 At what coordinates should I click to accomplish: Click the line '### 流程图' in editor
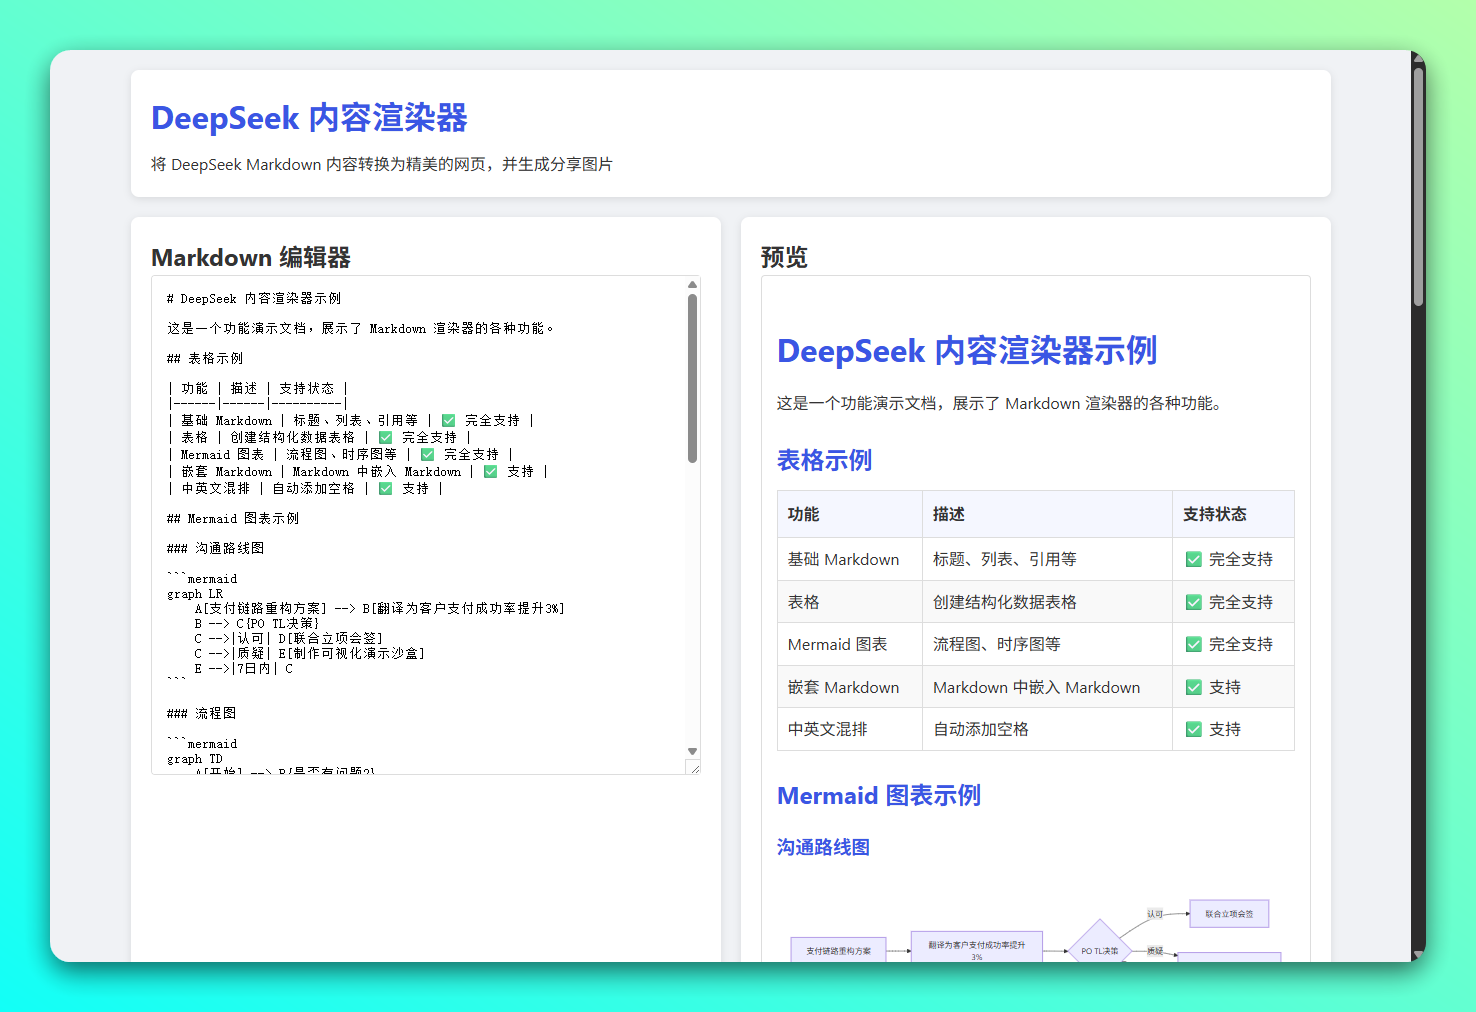point(202,713)
